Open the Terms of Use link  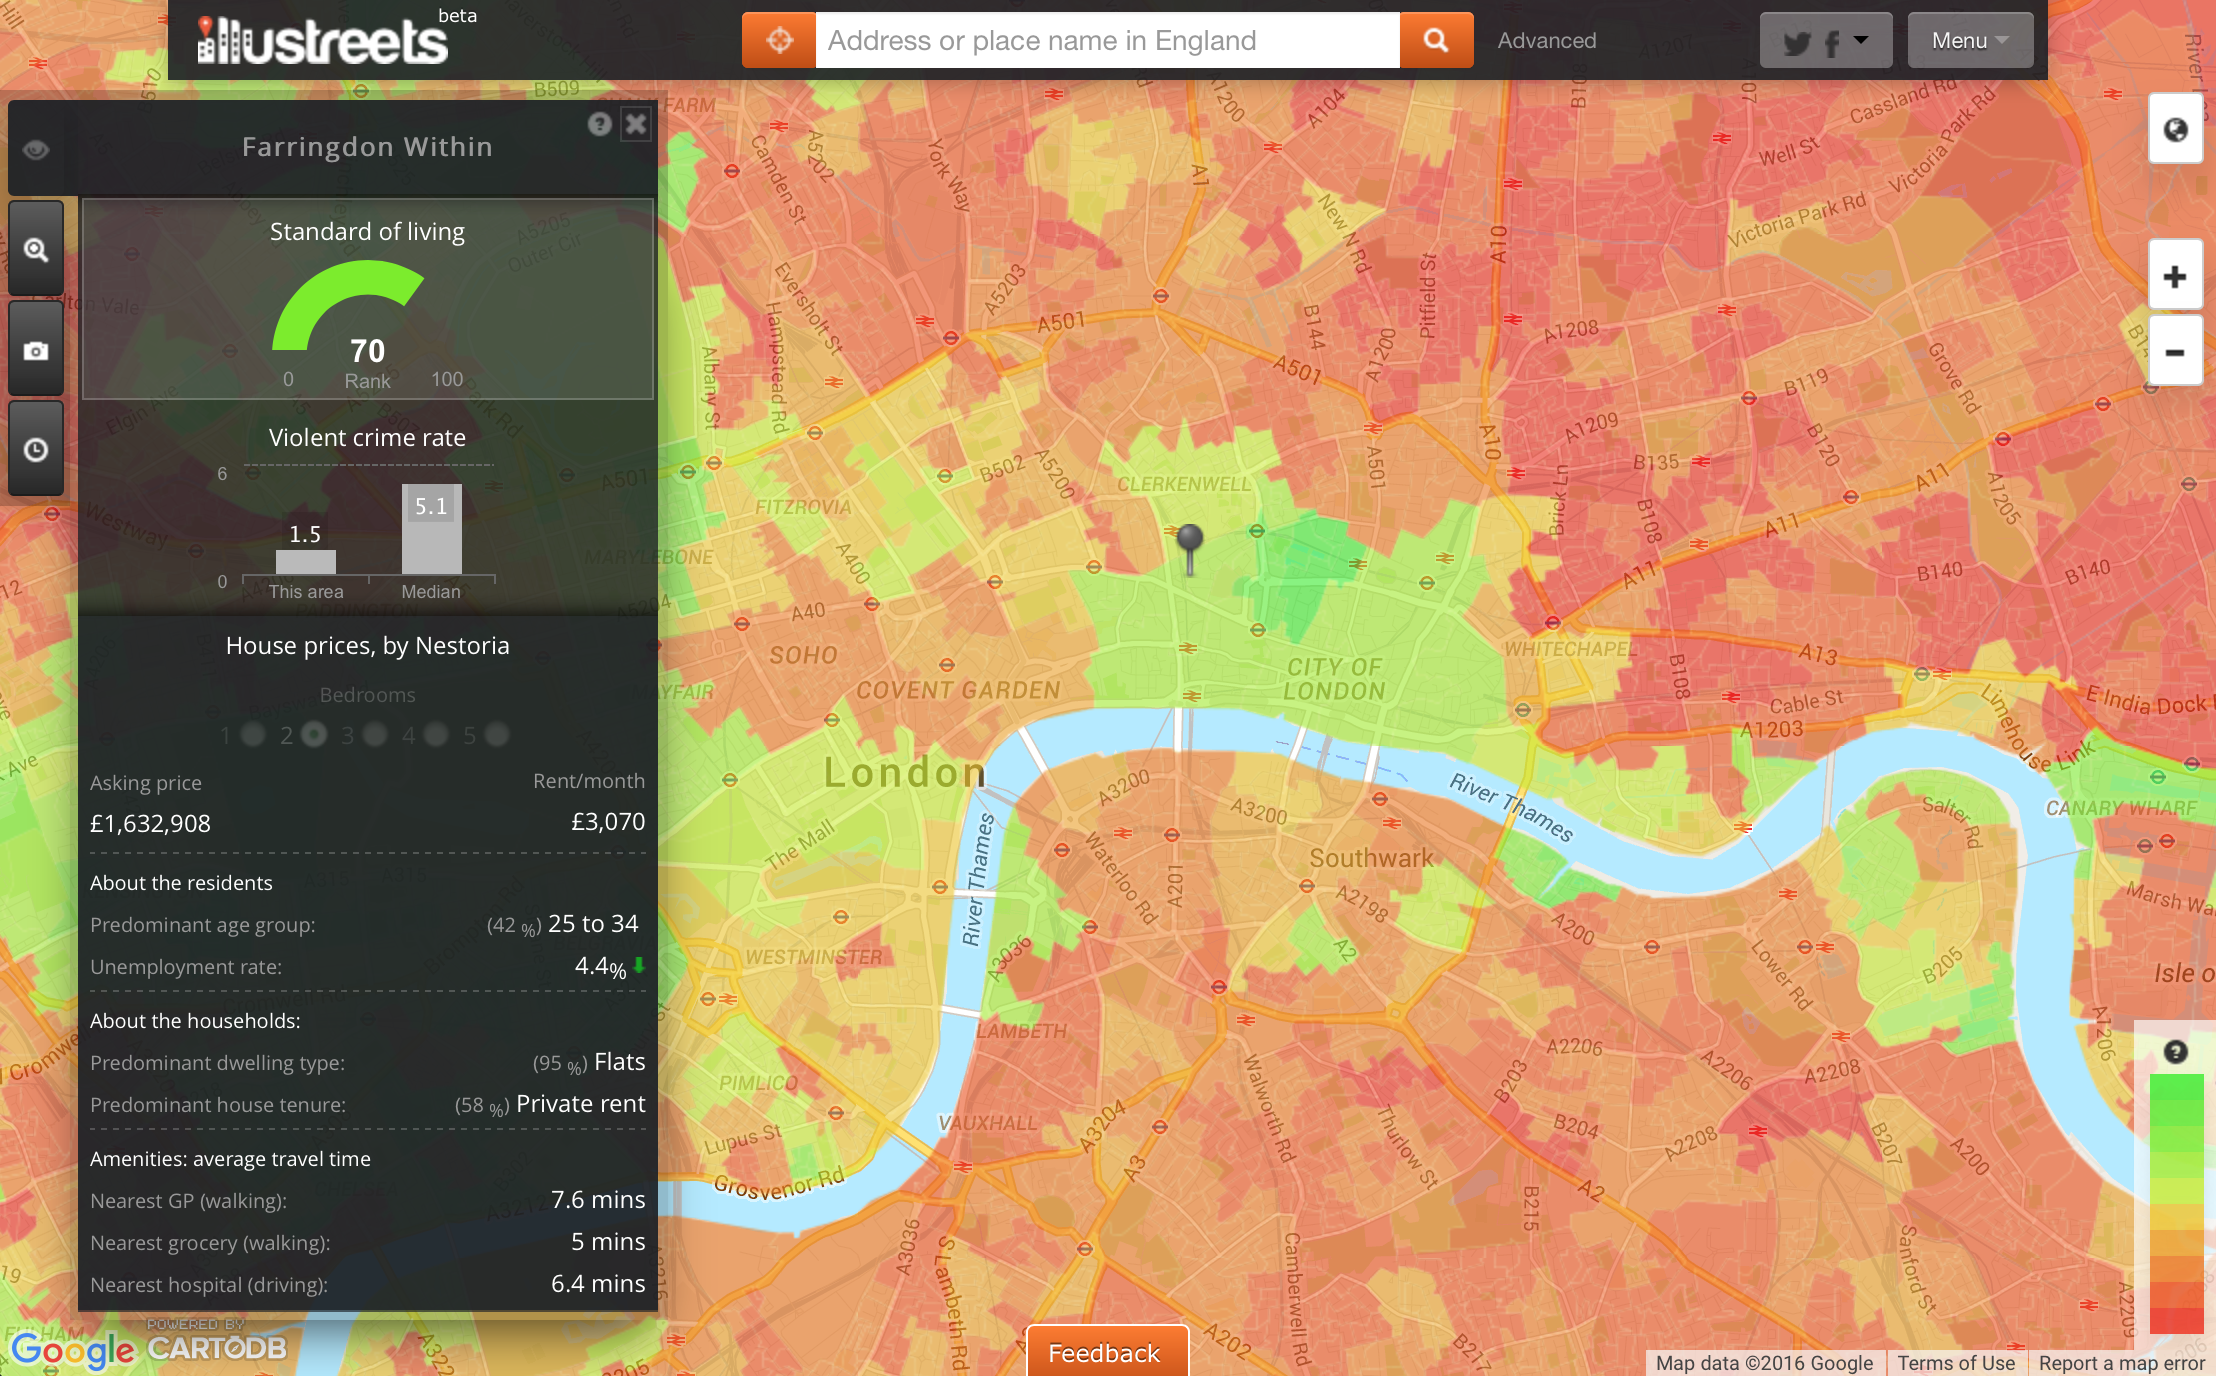[1955, 1363]
